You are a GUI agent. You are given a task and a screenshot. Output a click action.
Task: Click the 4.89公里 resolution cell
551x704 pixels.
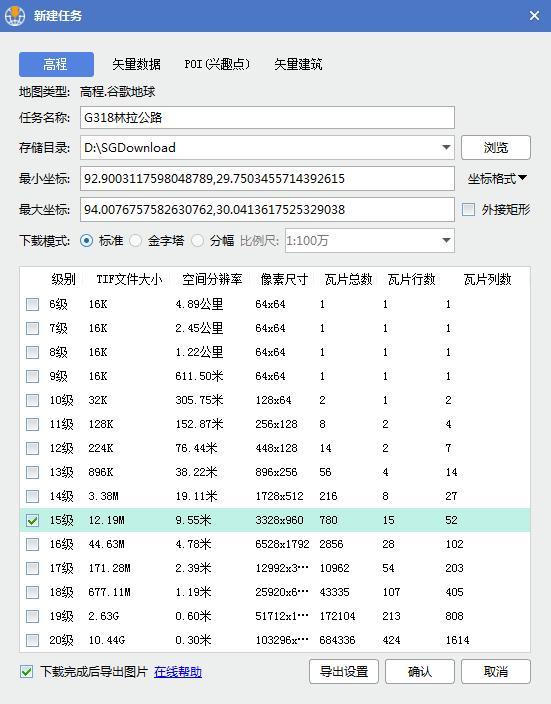pos(199,304)
